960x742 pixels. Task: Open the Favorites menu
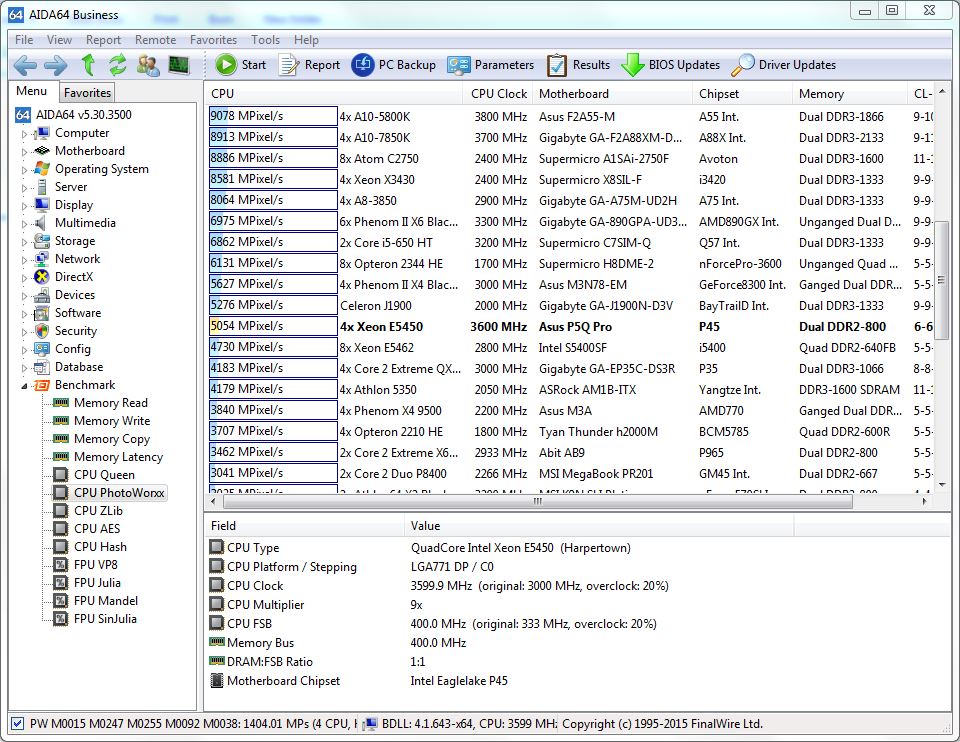(214, 40)
